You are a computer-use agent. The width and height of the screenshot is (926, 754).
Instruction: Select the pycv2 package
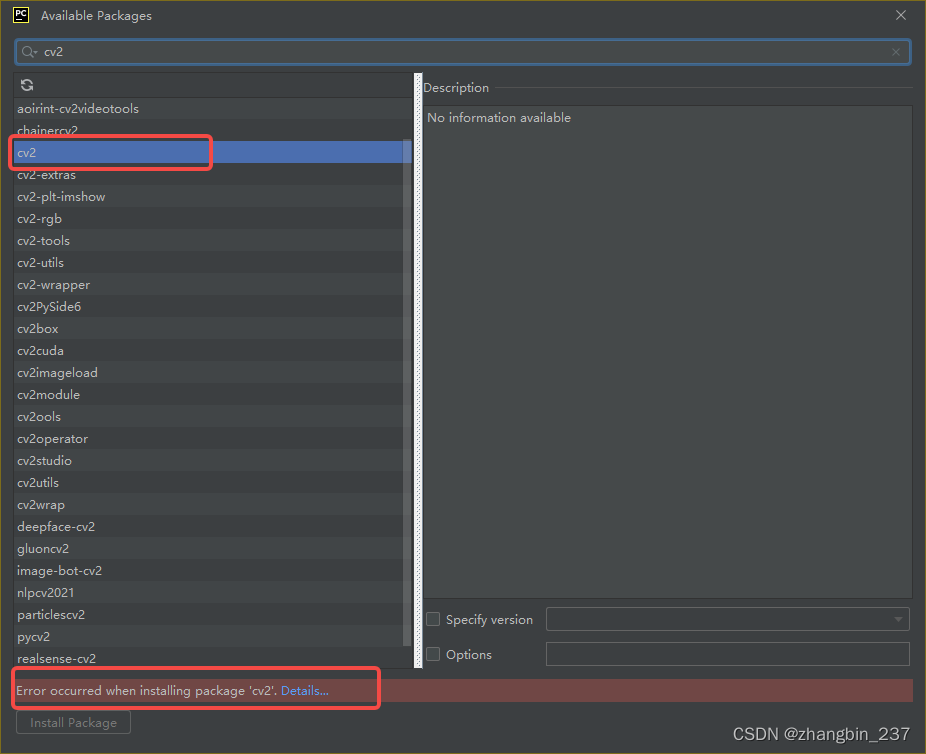(213, 637)
